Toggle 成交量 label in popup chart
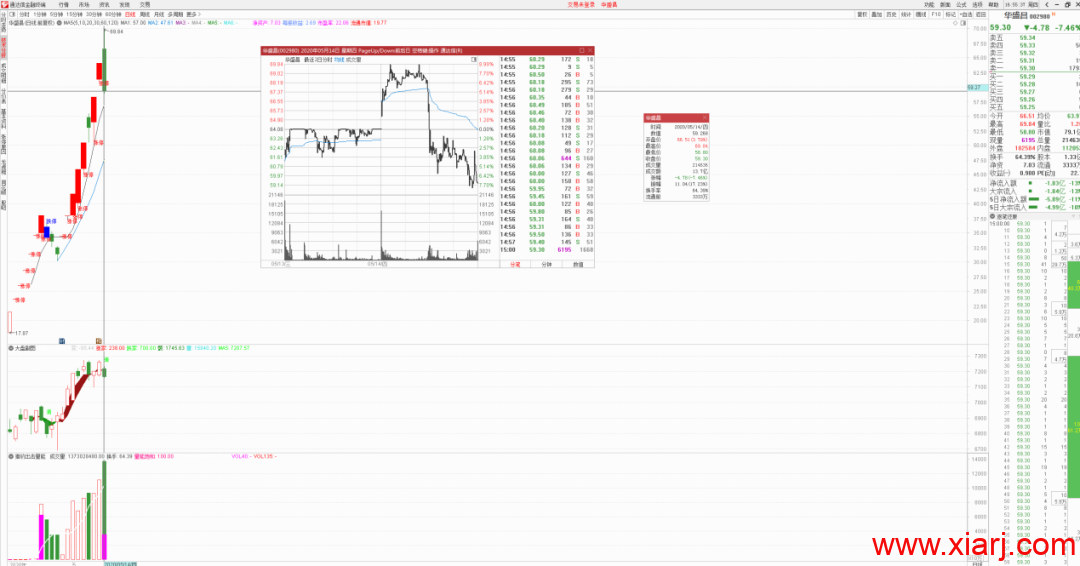1080x566 pixels. pyautogui.click(x=353, y=60)
